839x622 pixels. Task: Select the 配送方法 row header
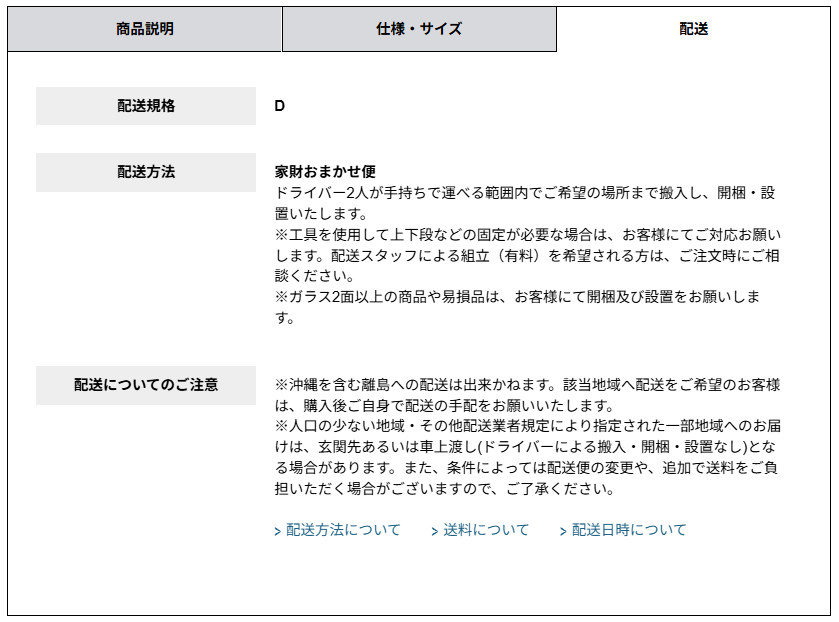click(146, 172)
